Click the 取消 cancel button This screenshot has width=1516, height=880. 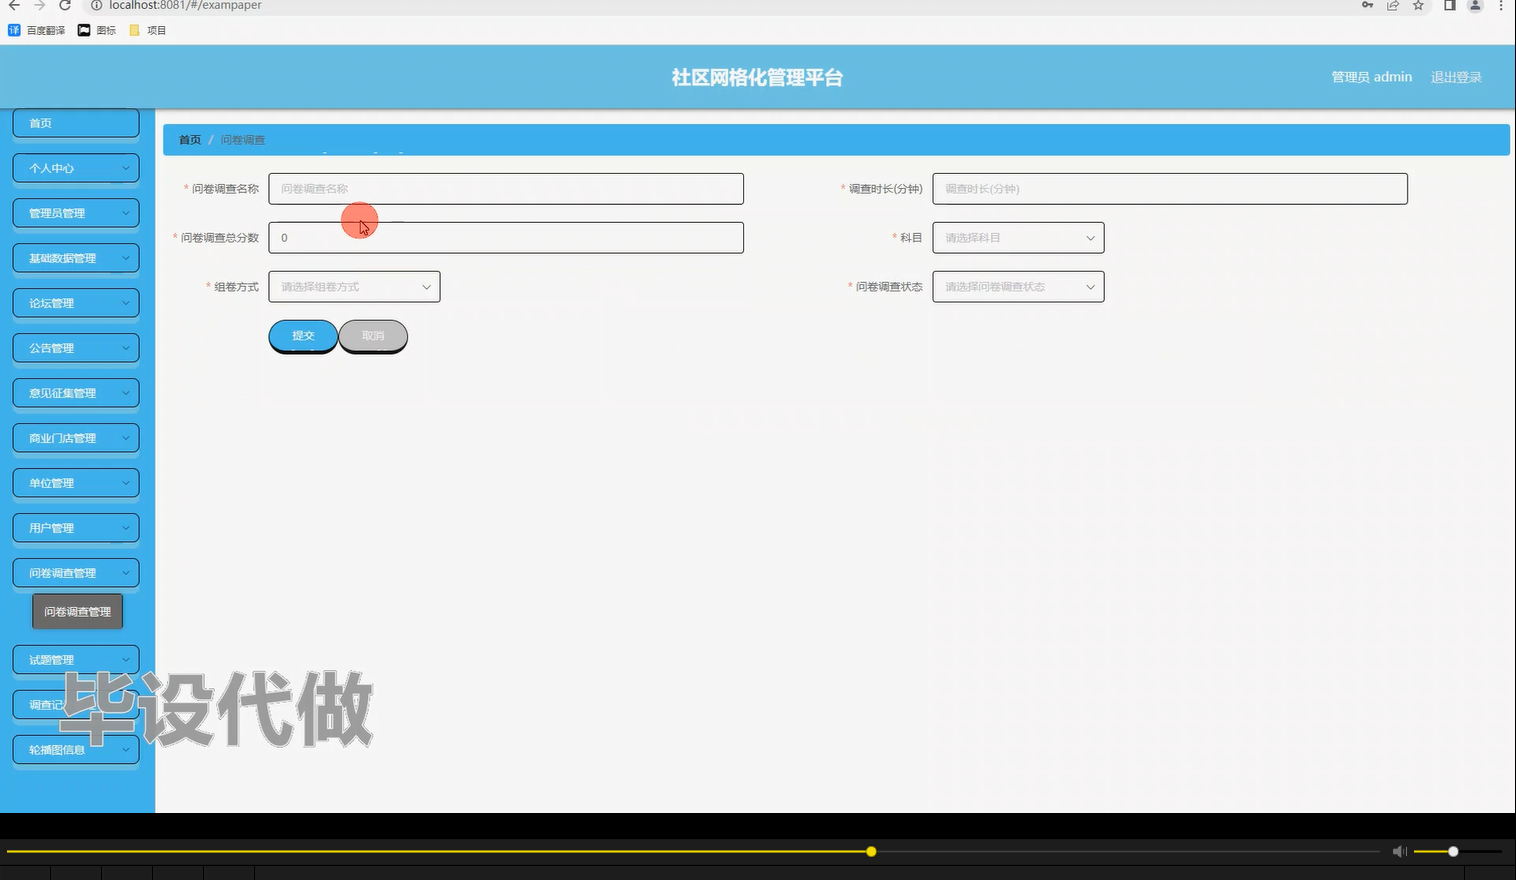(372, 335)
